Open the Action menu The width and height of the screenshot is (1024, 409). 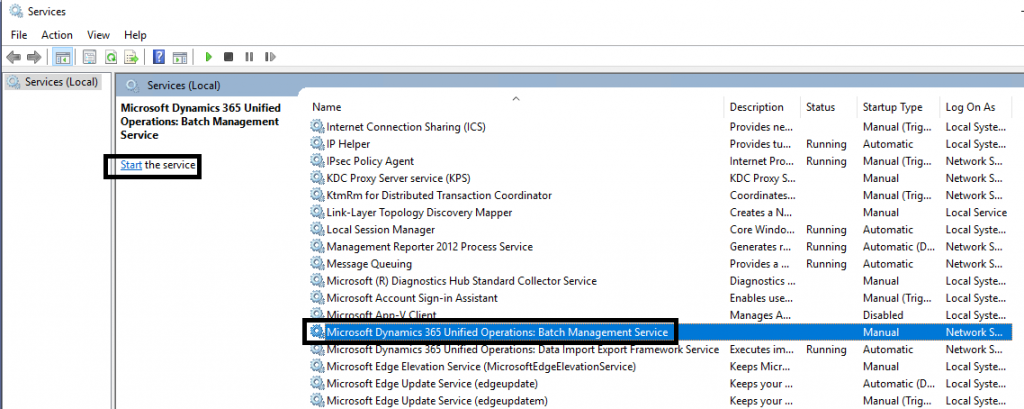[57, 35]
